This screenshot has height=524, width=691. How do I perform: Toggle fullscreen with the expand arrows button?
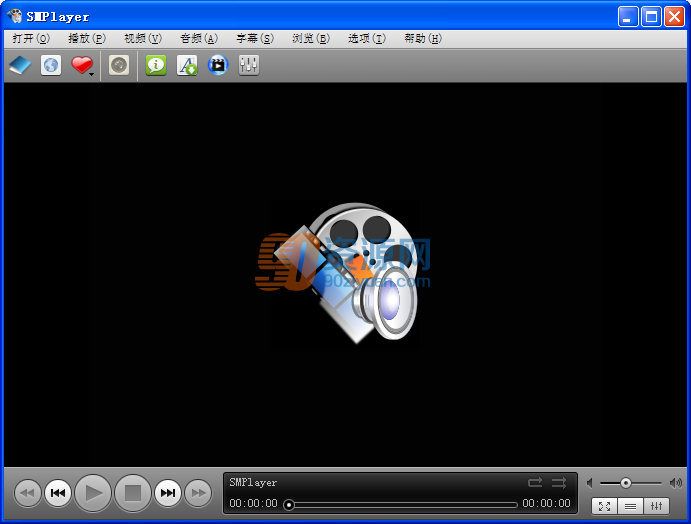(604, 506)
